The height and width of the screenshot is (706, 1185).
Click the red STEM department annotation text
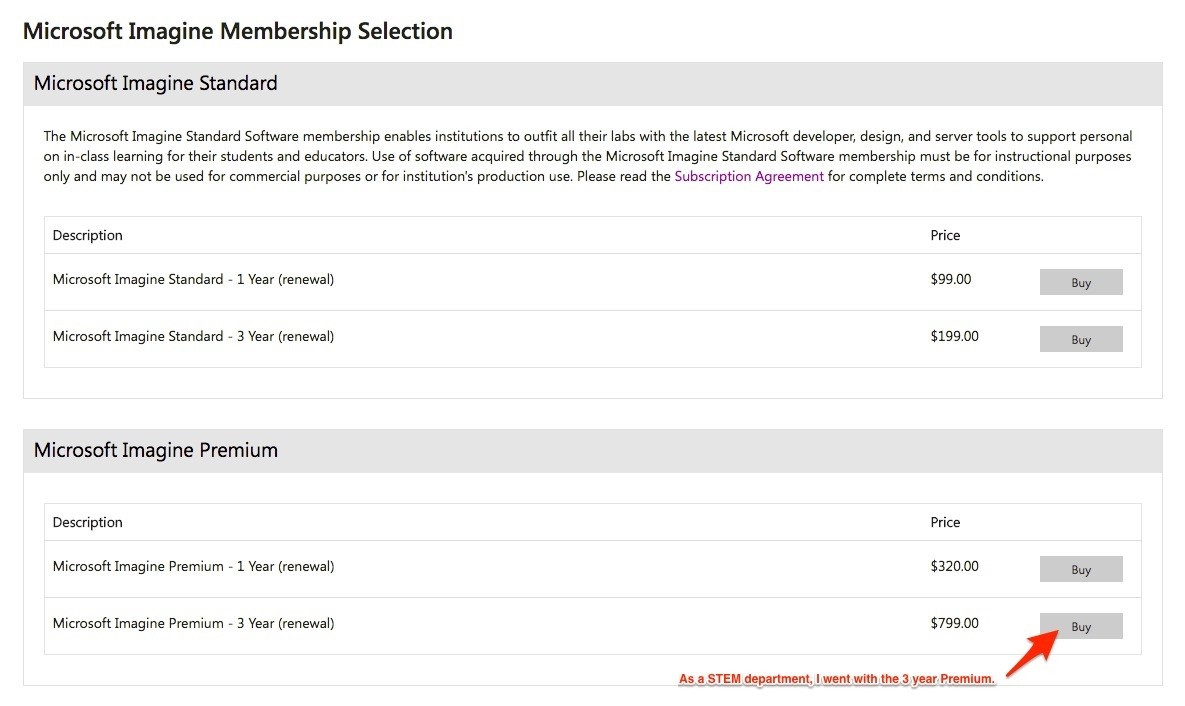pyautogui.click(x=837, y=679)
